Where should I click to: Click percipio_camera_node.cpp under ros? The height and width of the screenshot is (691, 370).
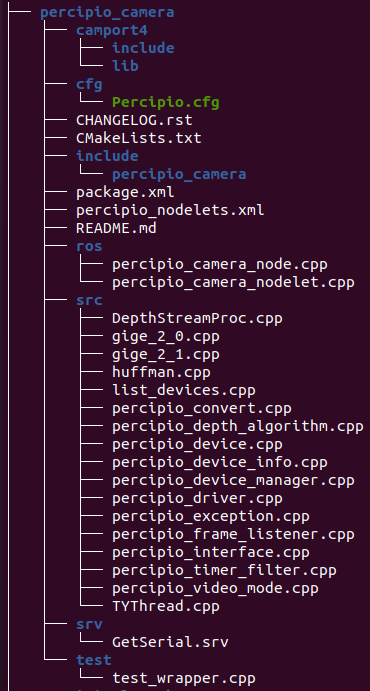point(219,265)
